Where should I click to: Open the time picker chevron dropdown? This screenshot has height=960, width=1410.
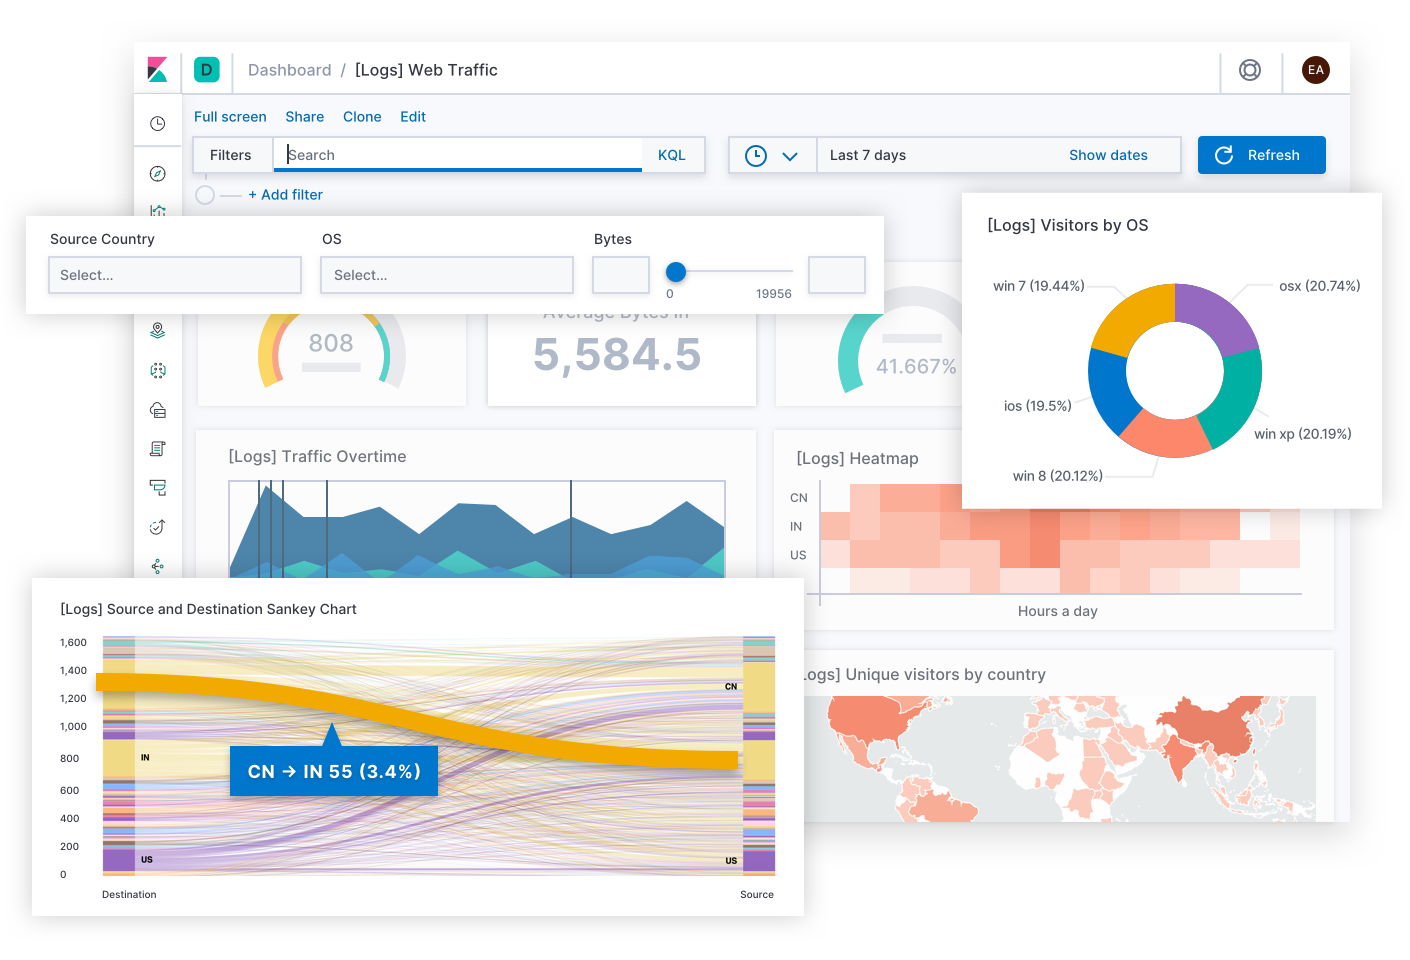point(789,155)
